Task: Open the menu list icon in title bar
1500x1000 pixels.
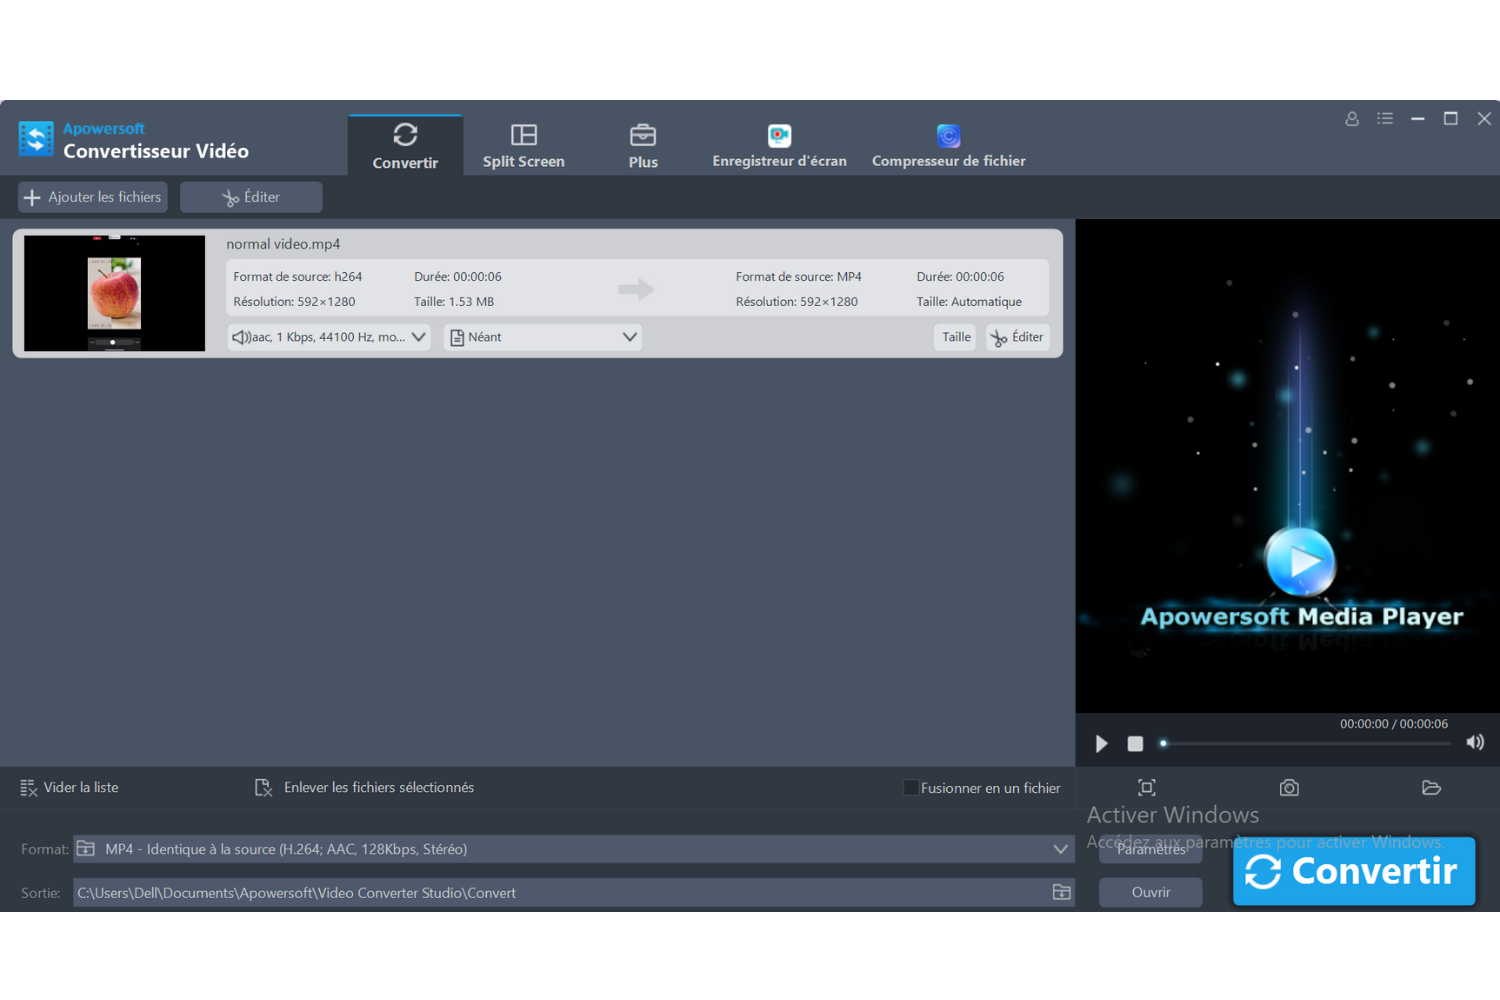Action: (x=1385, y=118)
